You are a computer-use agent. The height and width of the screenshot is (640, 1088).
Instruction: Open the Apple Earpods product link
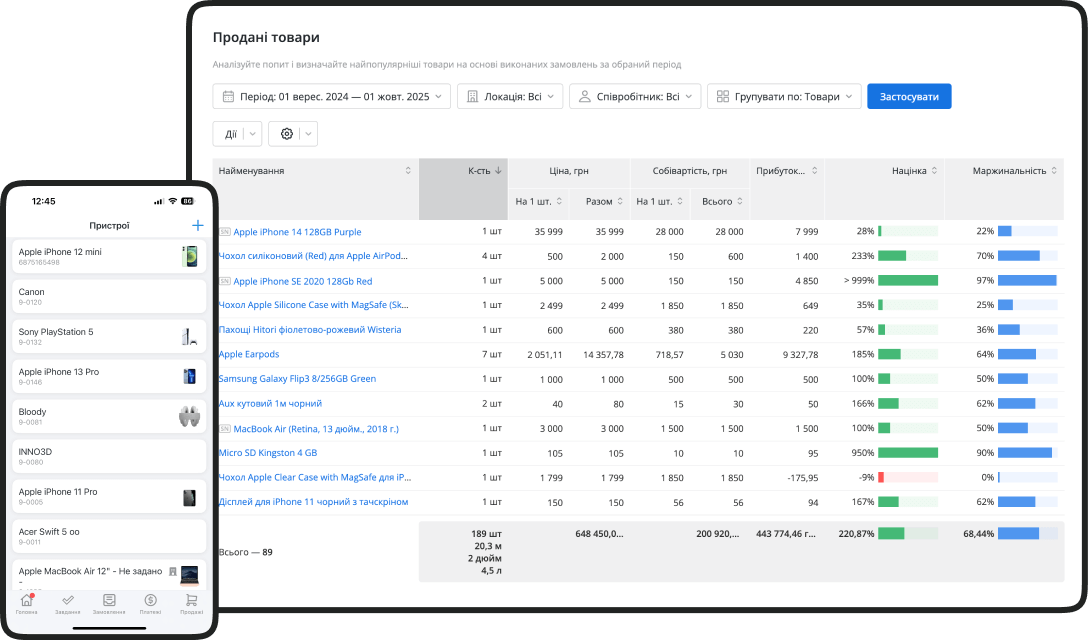(249, 354)
